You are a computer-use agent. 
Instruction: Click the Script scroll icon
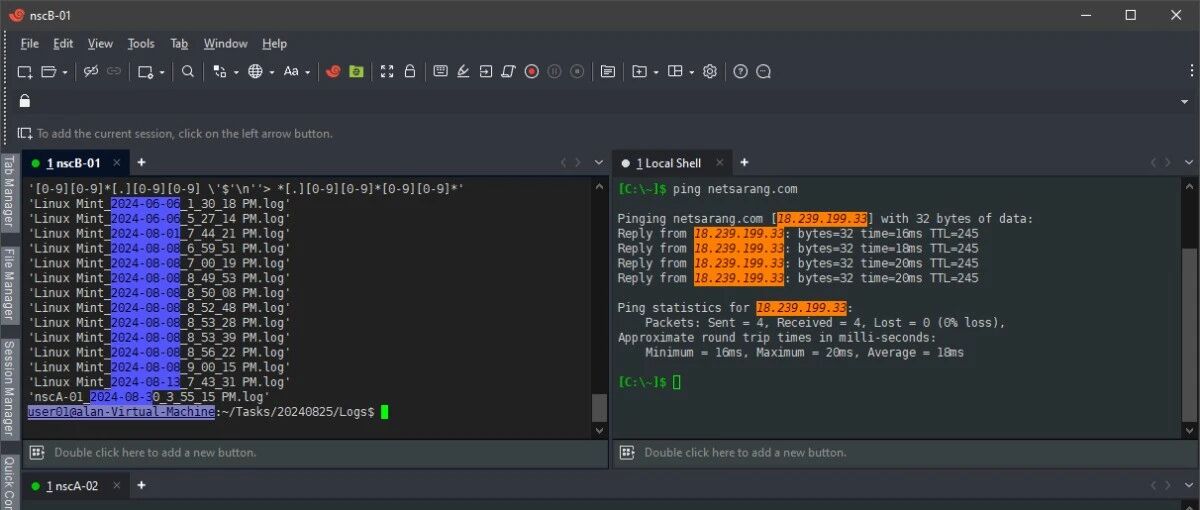point(509,72)
